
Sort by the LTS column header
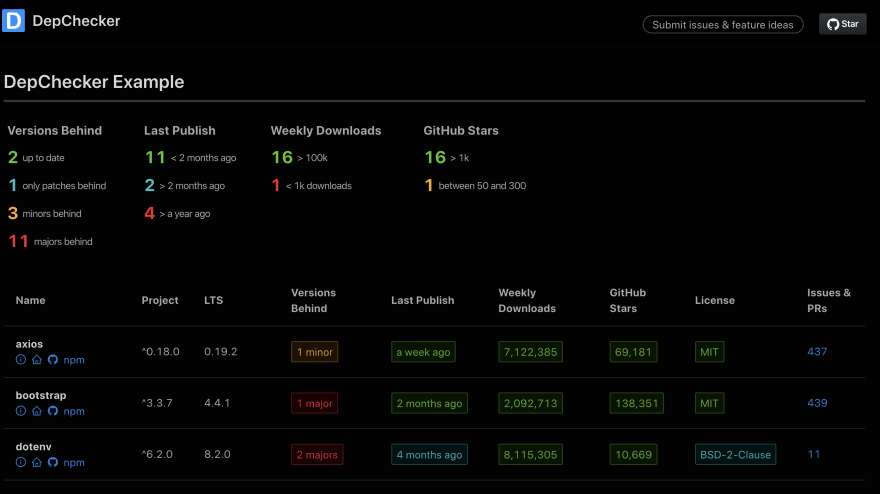[x=213, y=300]
